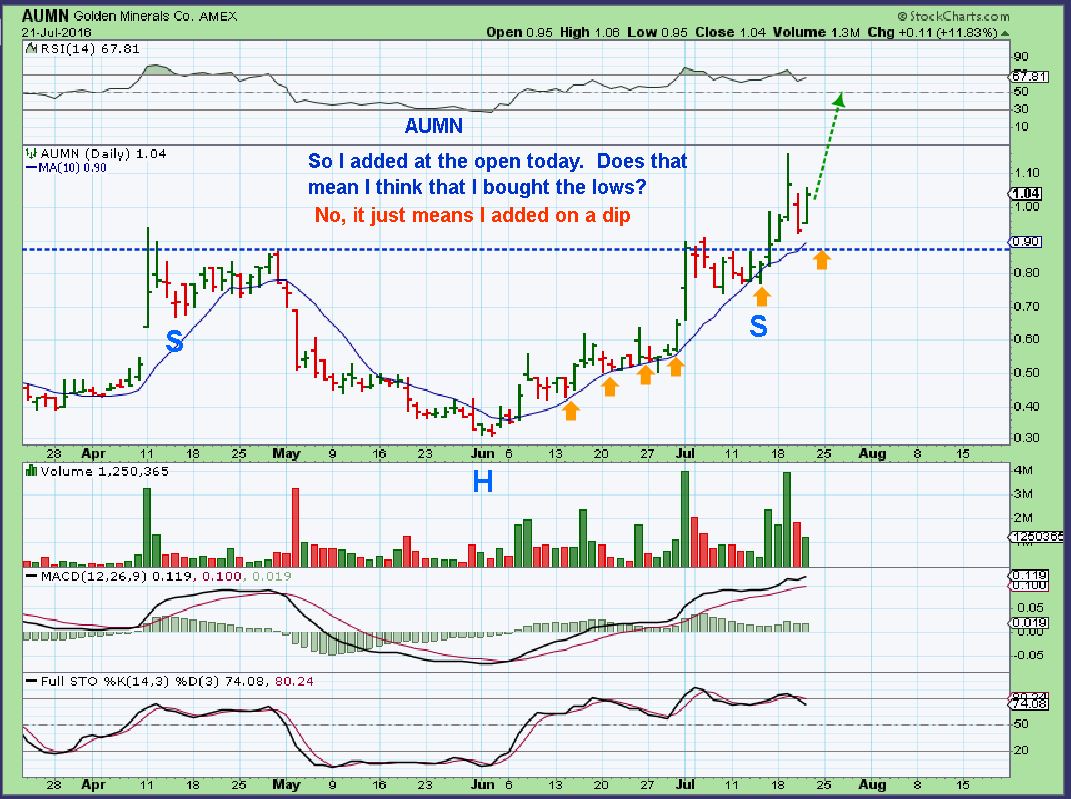Click the Jul label under the price chart
Viewport: 1071px width, 799px height.
point(686,453)
